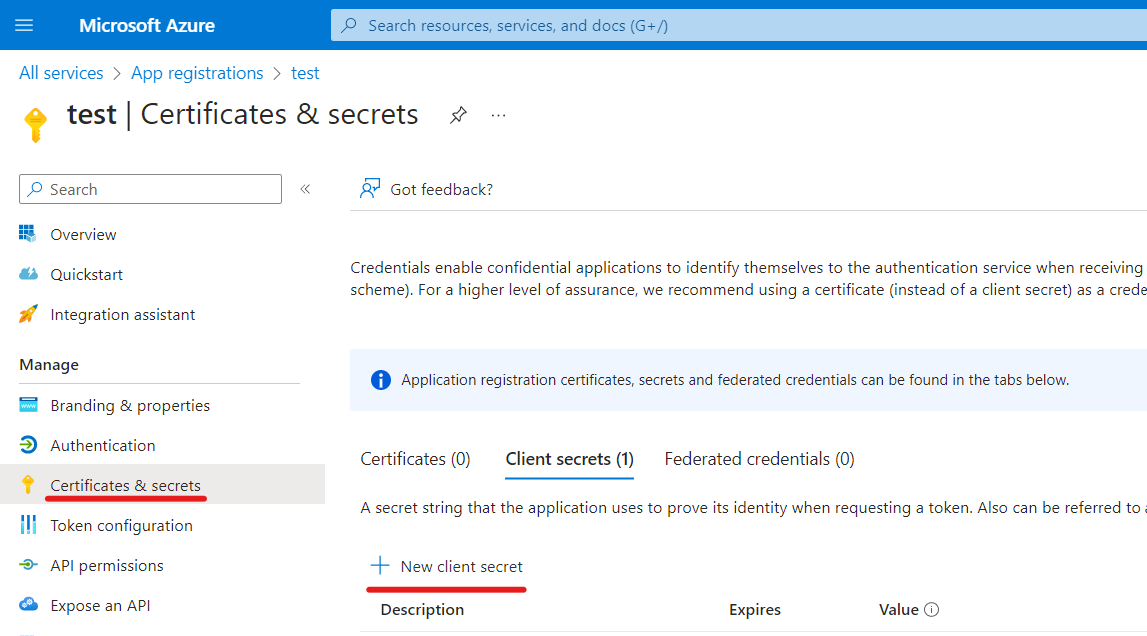Go to All services breadcrumb
The height and width of the screenshot is (636, 1147).
(61, 73)
